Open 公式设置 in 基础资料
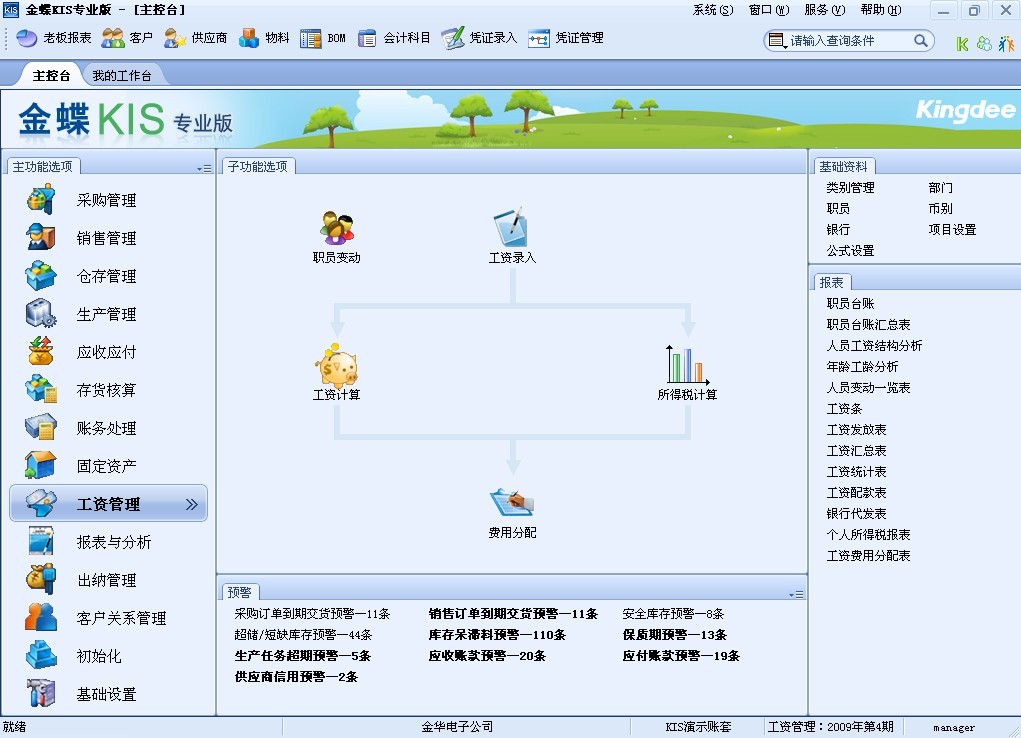1021x738 pixels. [x=850, y=250]
